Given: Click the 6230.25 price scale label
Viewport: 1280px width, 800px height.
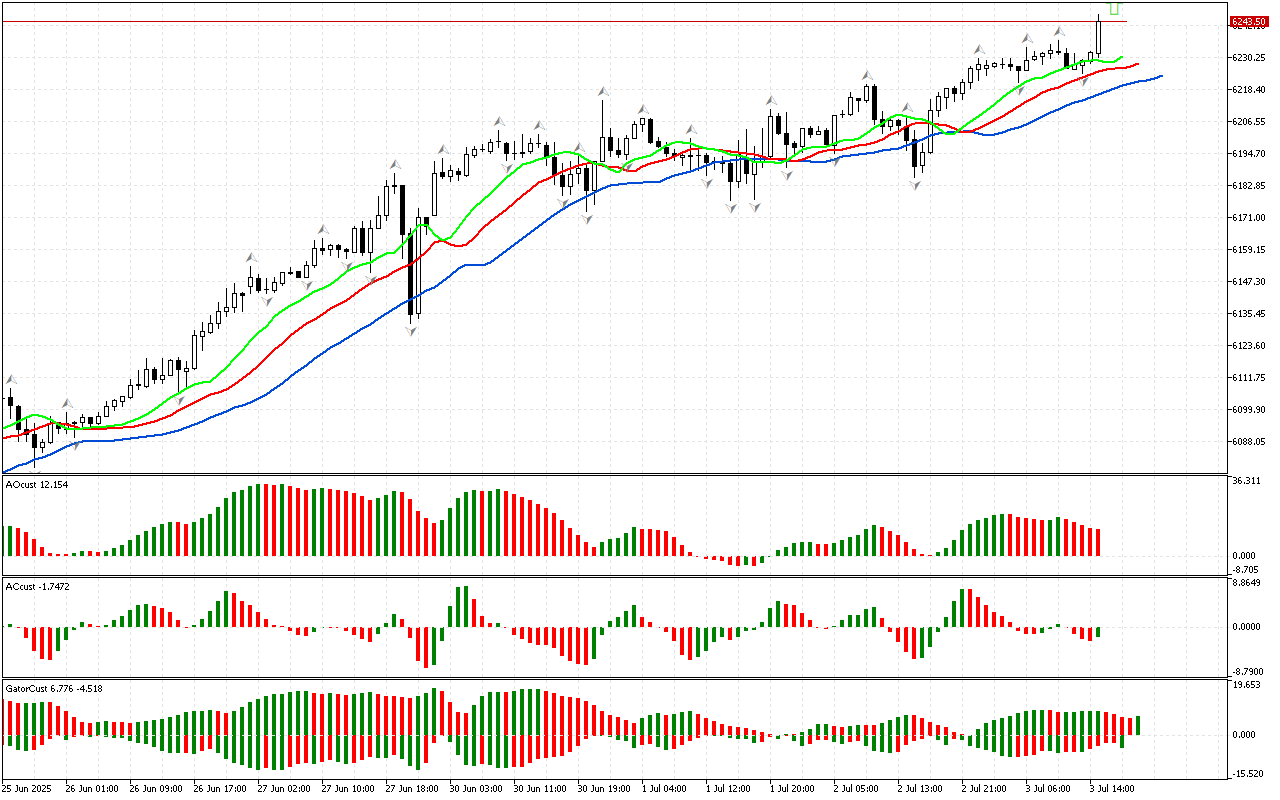Looking at the screenshot, I should point(1249,58).
